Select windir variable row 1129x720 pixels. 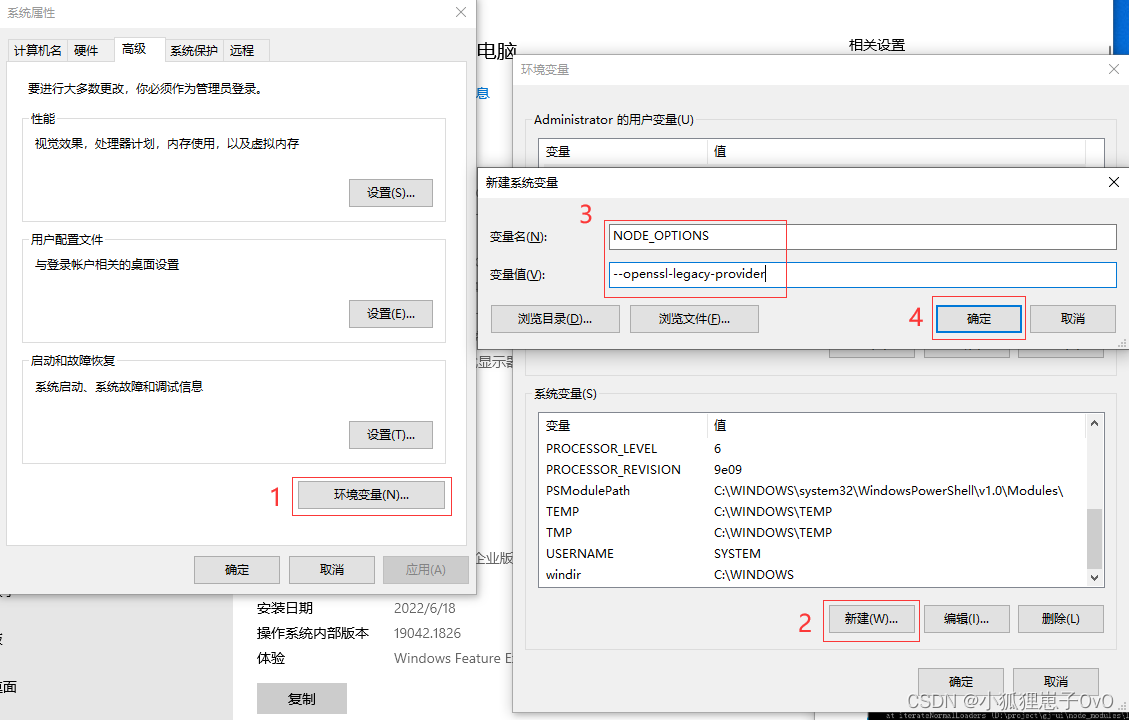[x=811, y=575]
